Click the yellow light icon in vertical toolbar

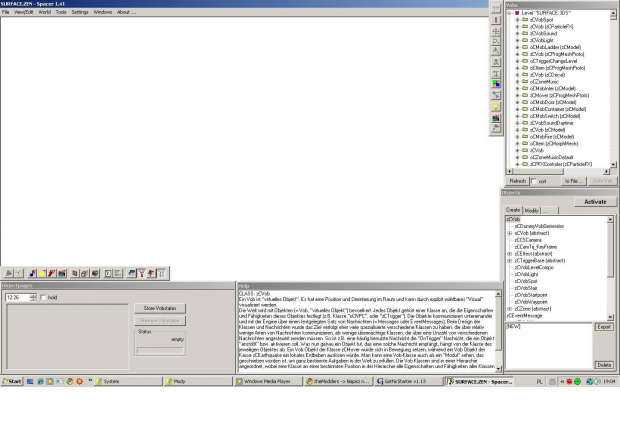click(x=496, y=107)
